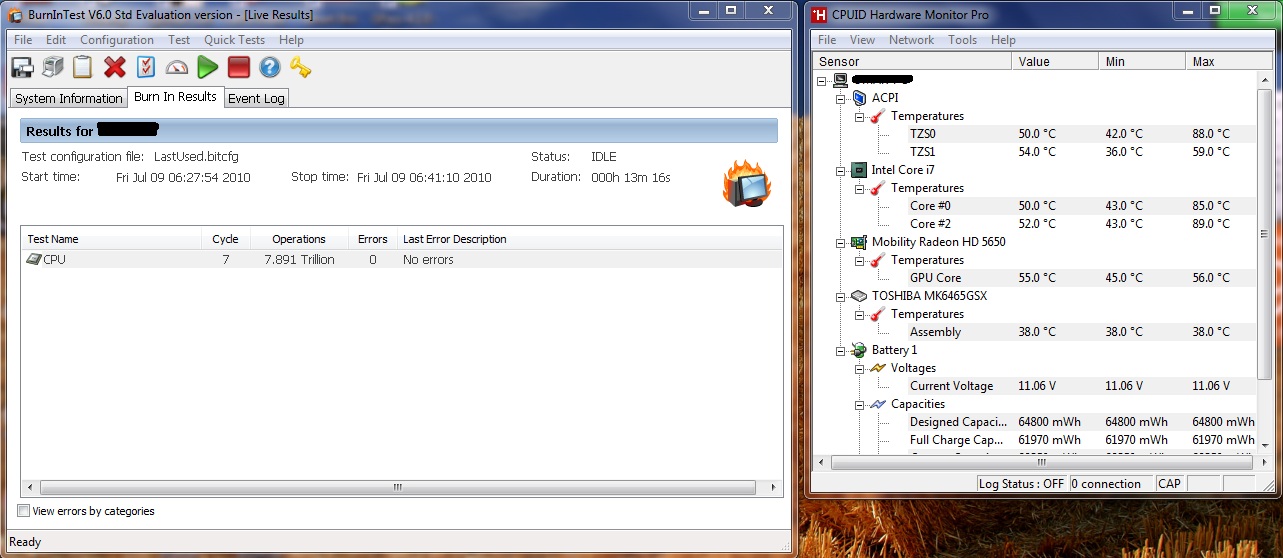Collapse the Battery 1 node

(x=841, y=350)
